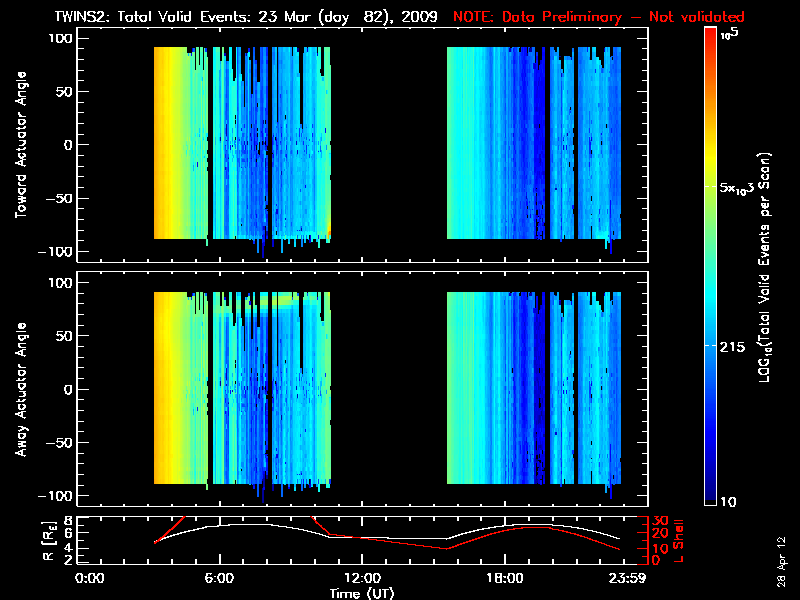Click the yellow-orange band in the Toward panel
Screen dimensions: 800x600
(x=170, y=145)
